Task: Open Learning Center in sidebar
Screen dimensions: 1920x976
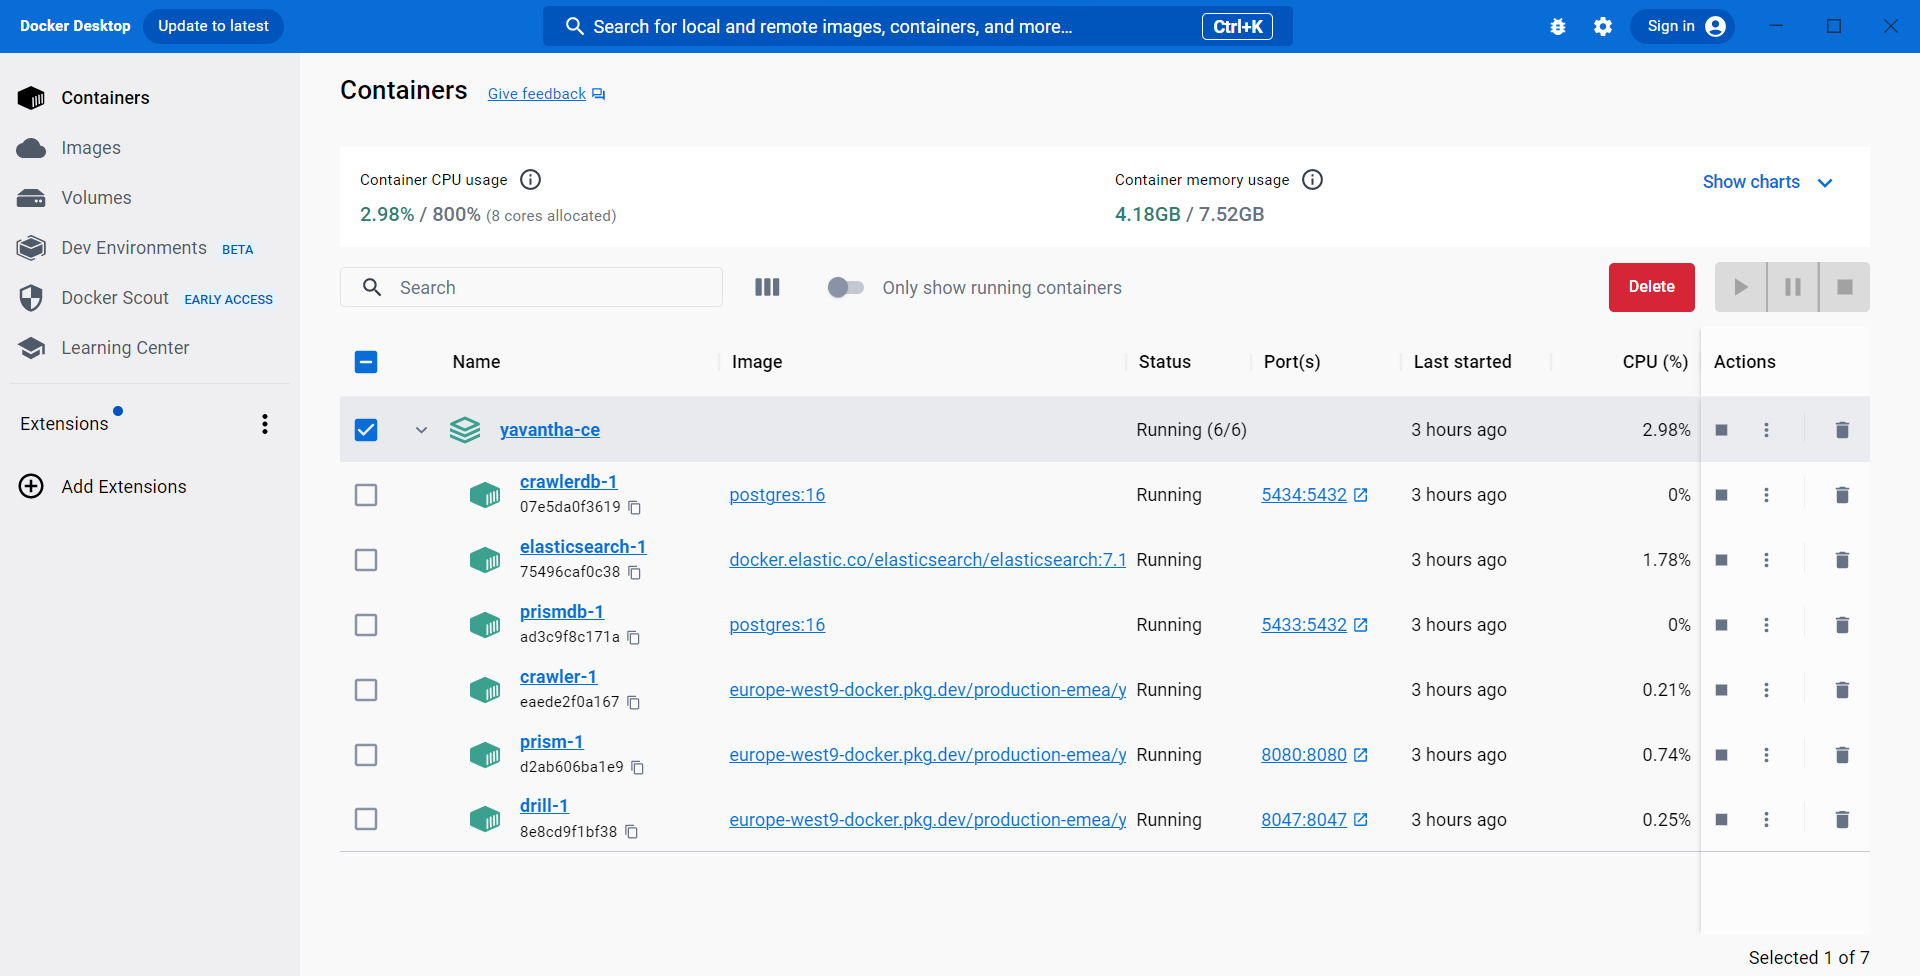Action: pyautogui.click(x=150, y=348)
